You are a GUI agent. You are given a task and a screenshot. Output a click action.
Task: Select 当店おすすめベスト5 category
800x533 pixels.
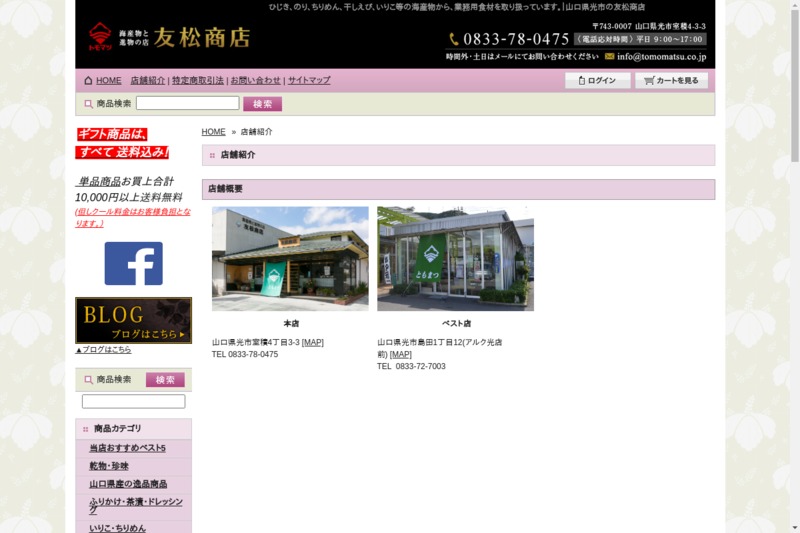[x=127, y=448]
